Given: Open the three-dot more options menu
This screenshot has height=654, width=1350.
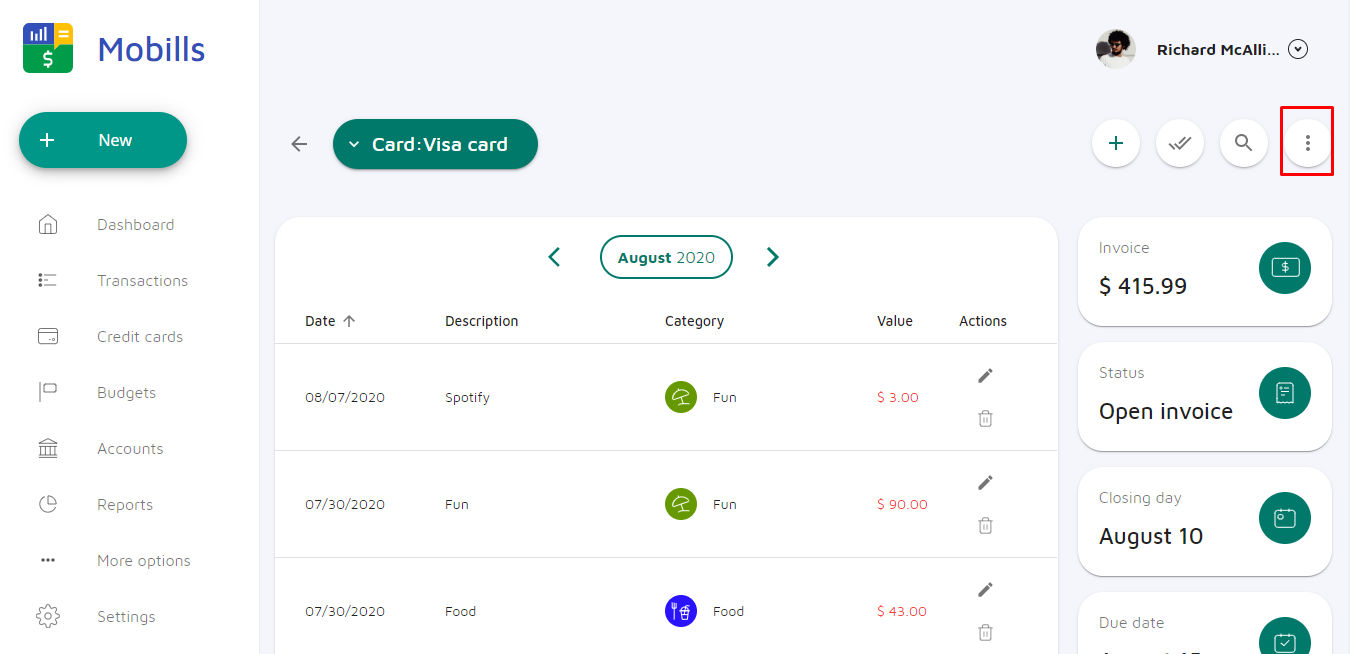Looking at the screenshot, I should pos(1307,143).
